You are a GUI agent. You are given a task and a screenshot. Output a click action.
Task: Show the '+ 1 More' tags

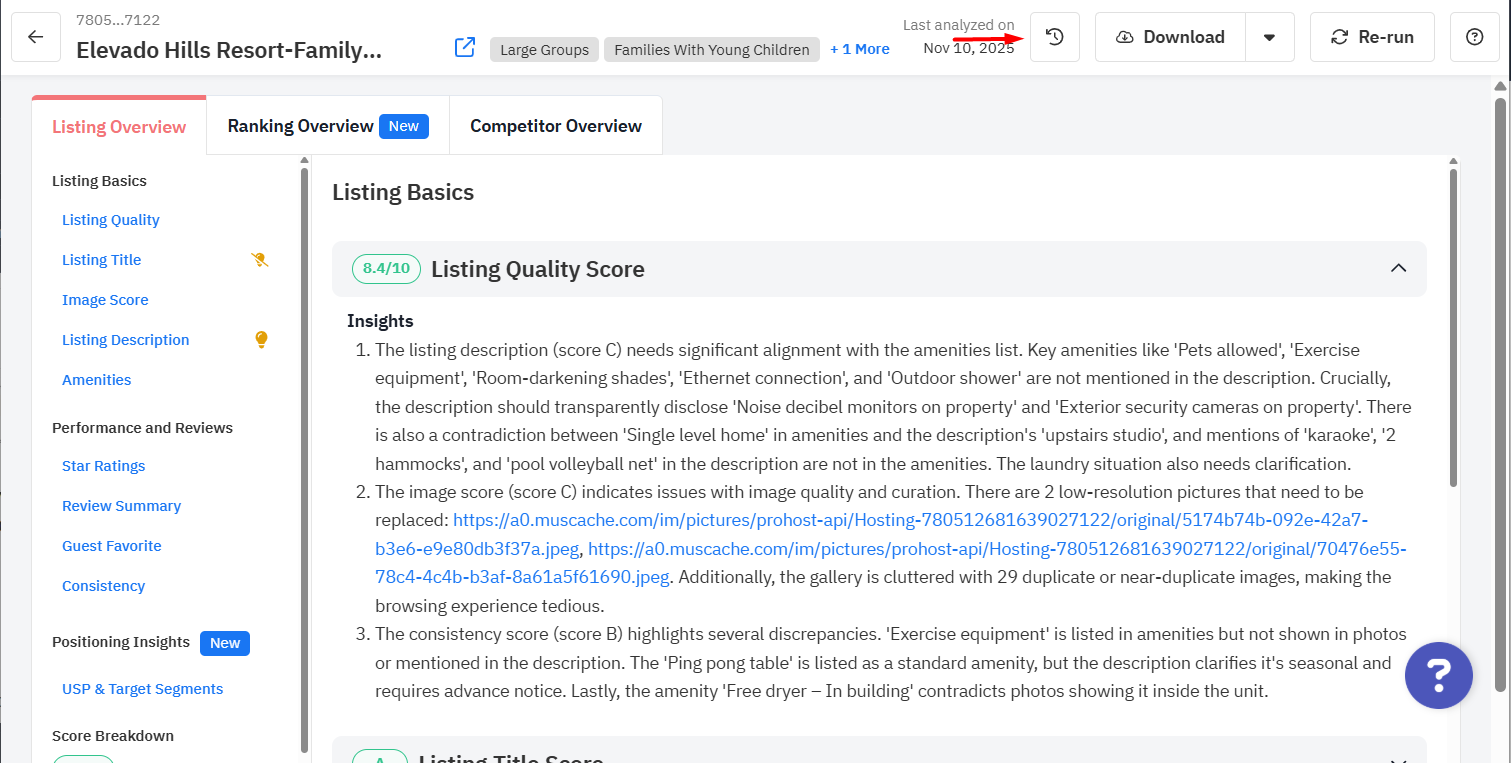pos(859,49)
